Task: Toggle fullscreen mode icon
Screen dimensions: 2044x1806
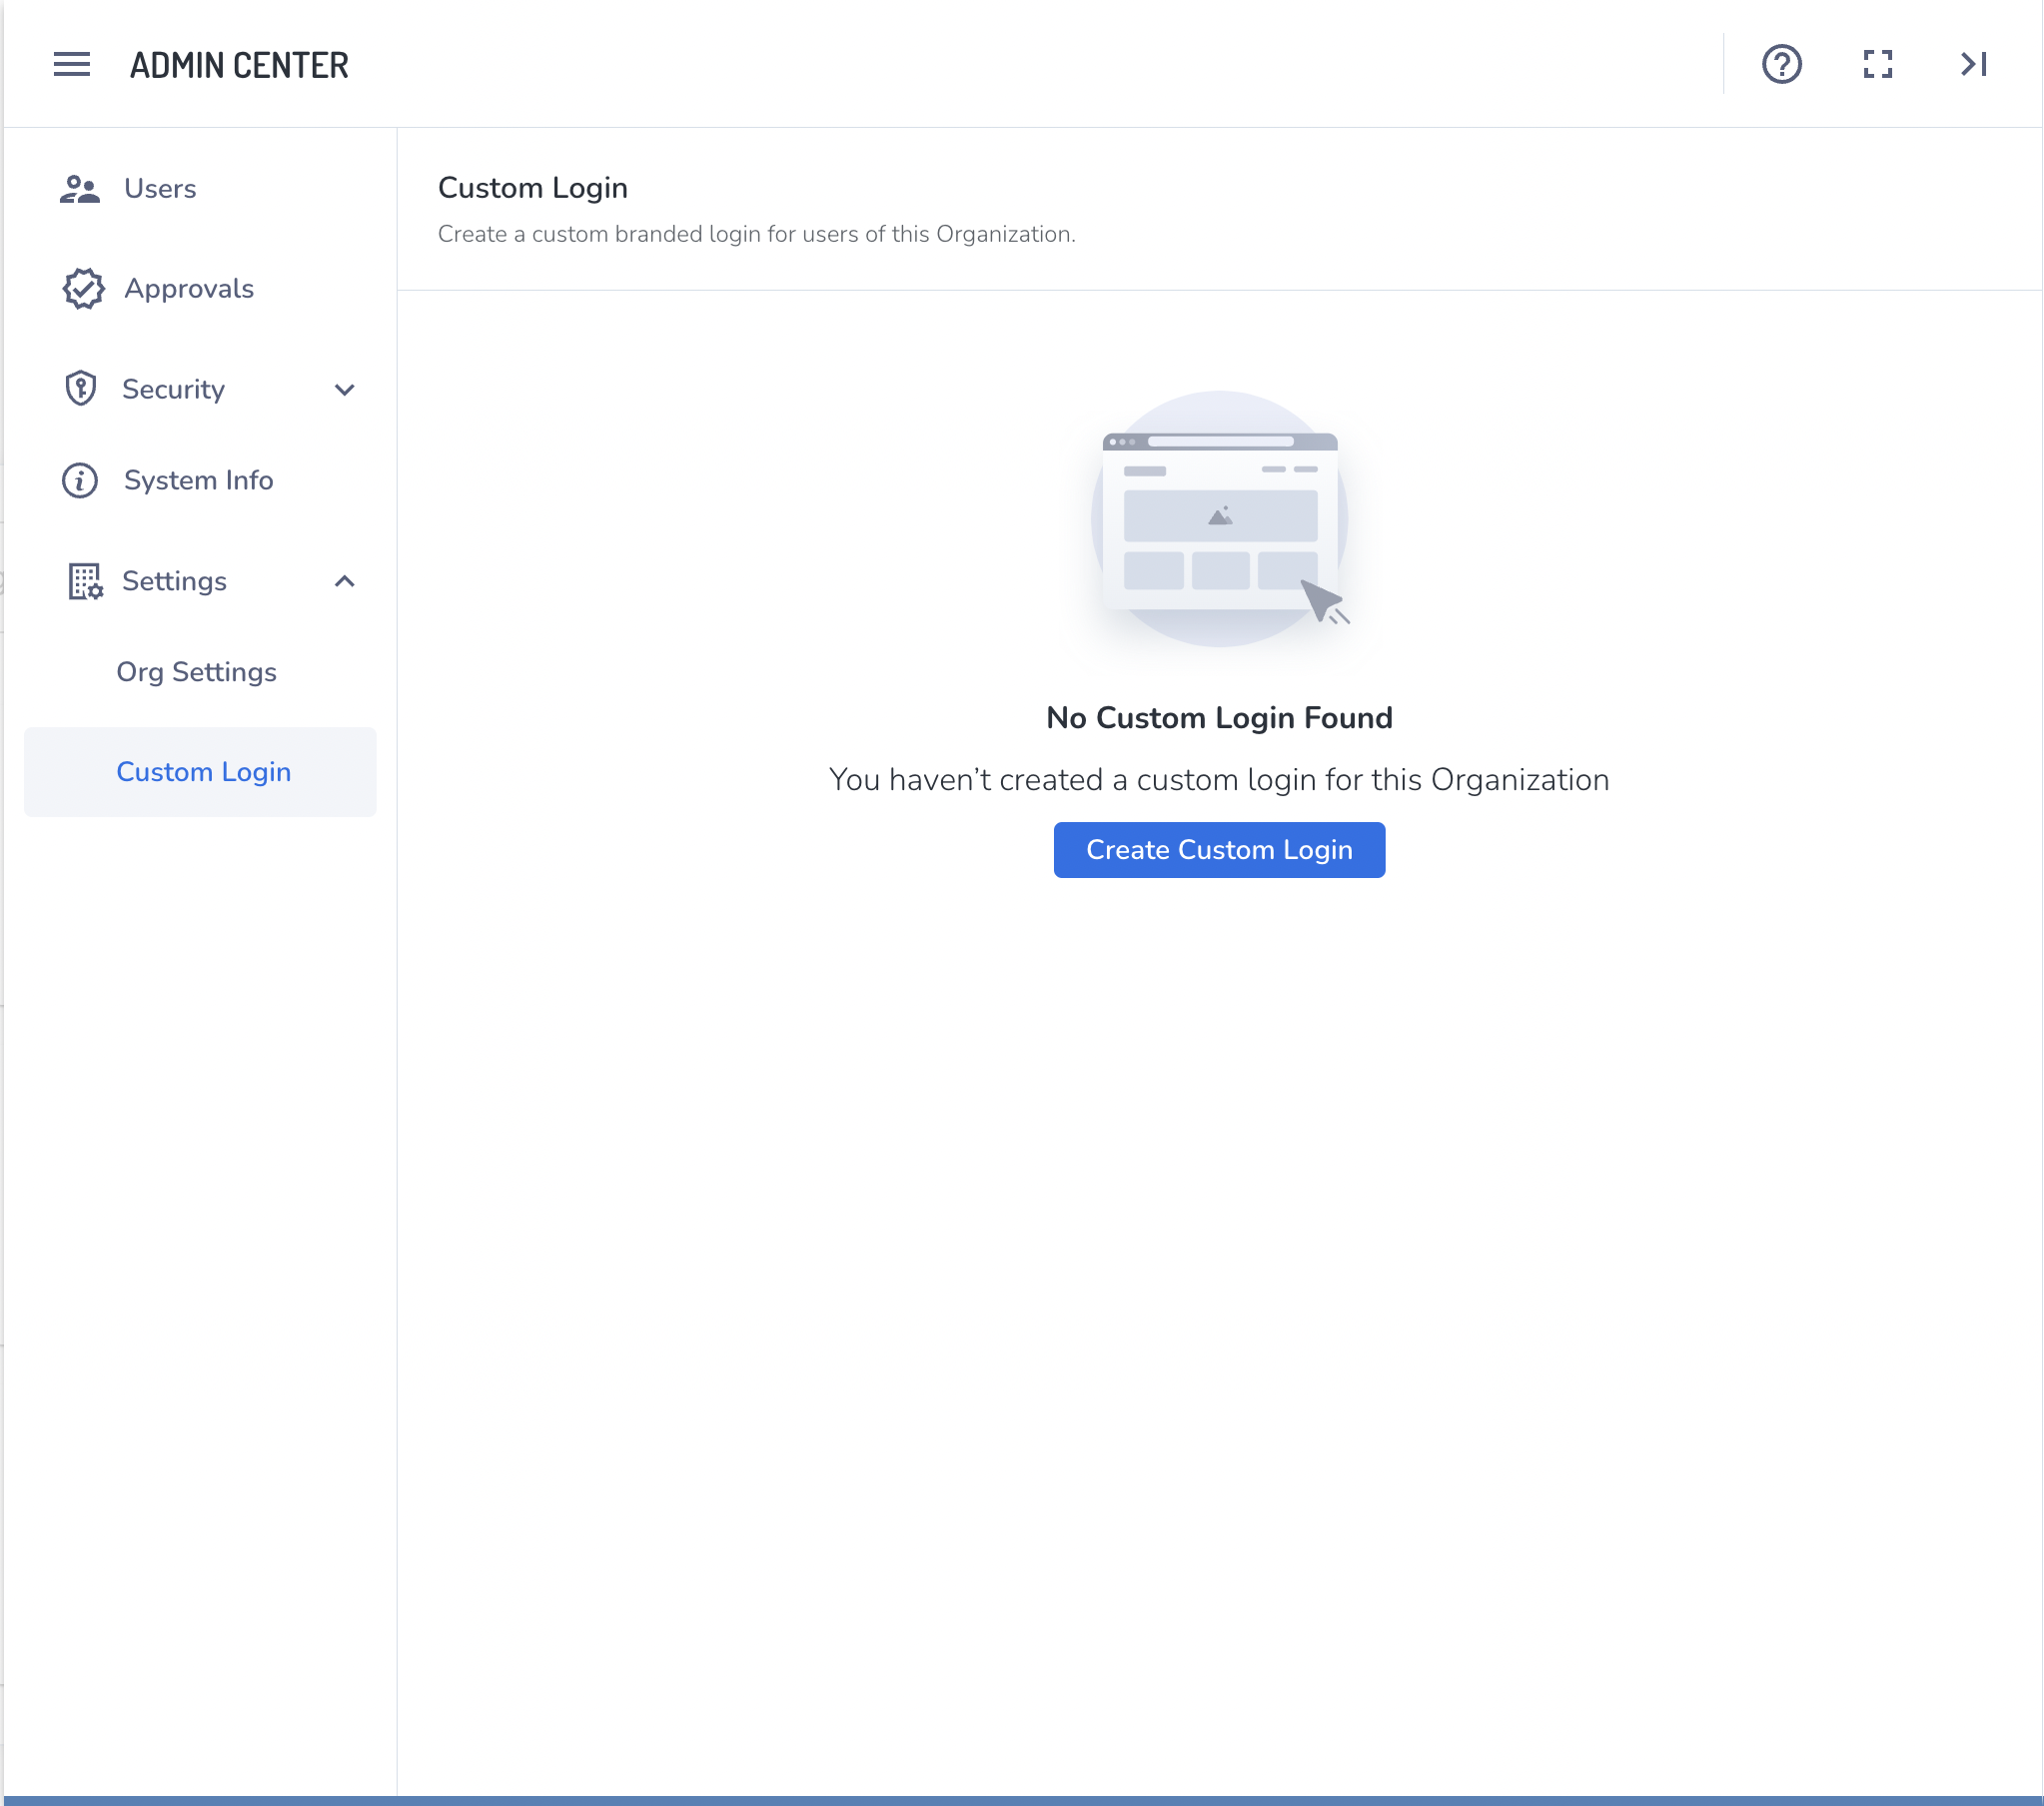Action: pyautogui.click(x=1877, y=65)
